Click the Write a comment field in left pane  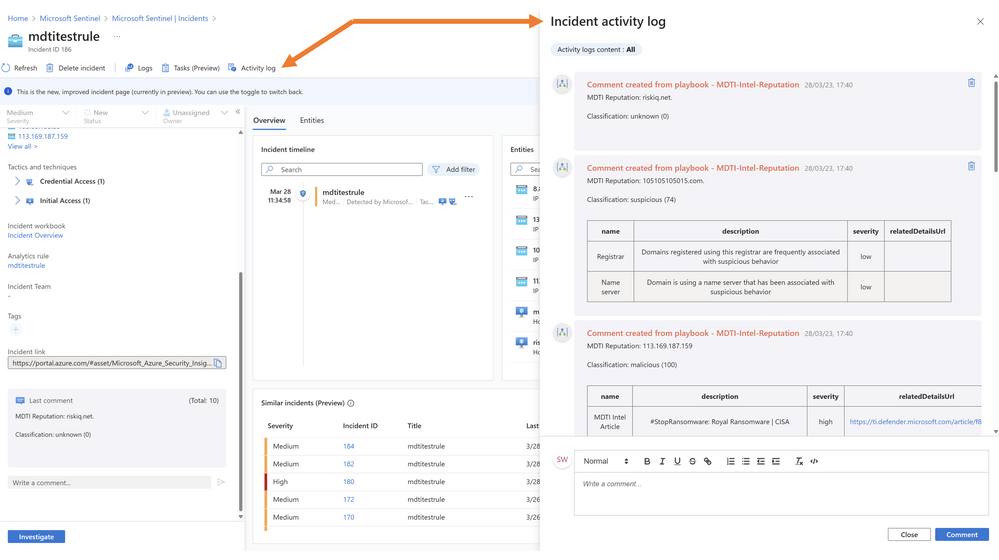tap(109, 482)
